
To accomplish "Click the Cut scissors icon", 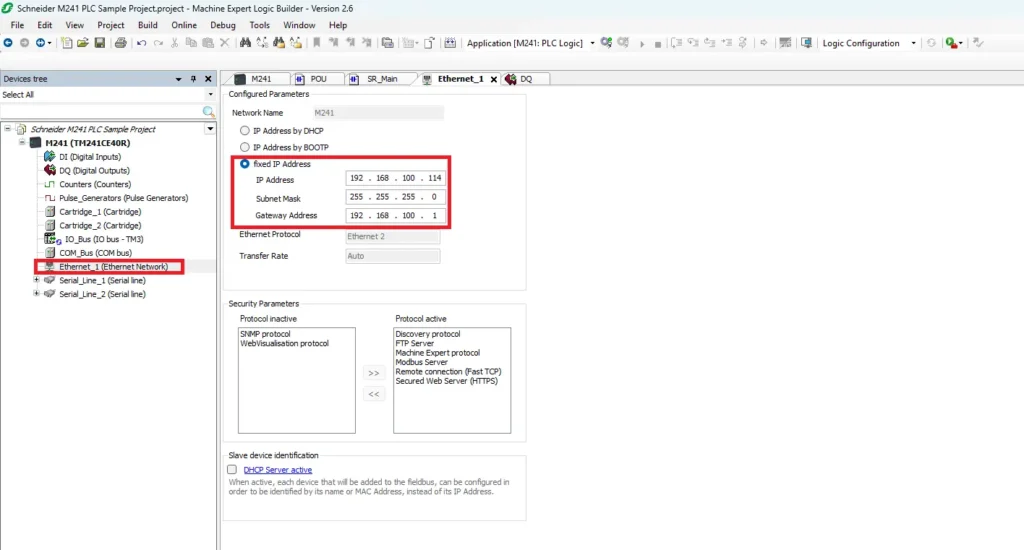I will click(x=174, y=43).
